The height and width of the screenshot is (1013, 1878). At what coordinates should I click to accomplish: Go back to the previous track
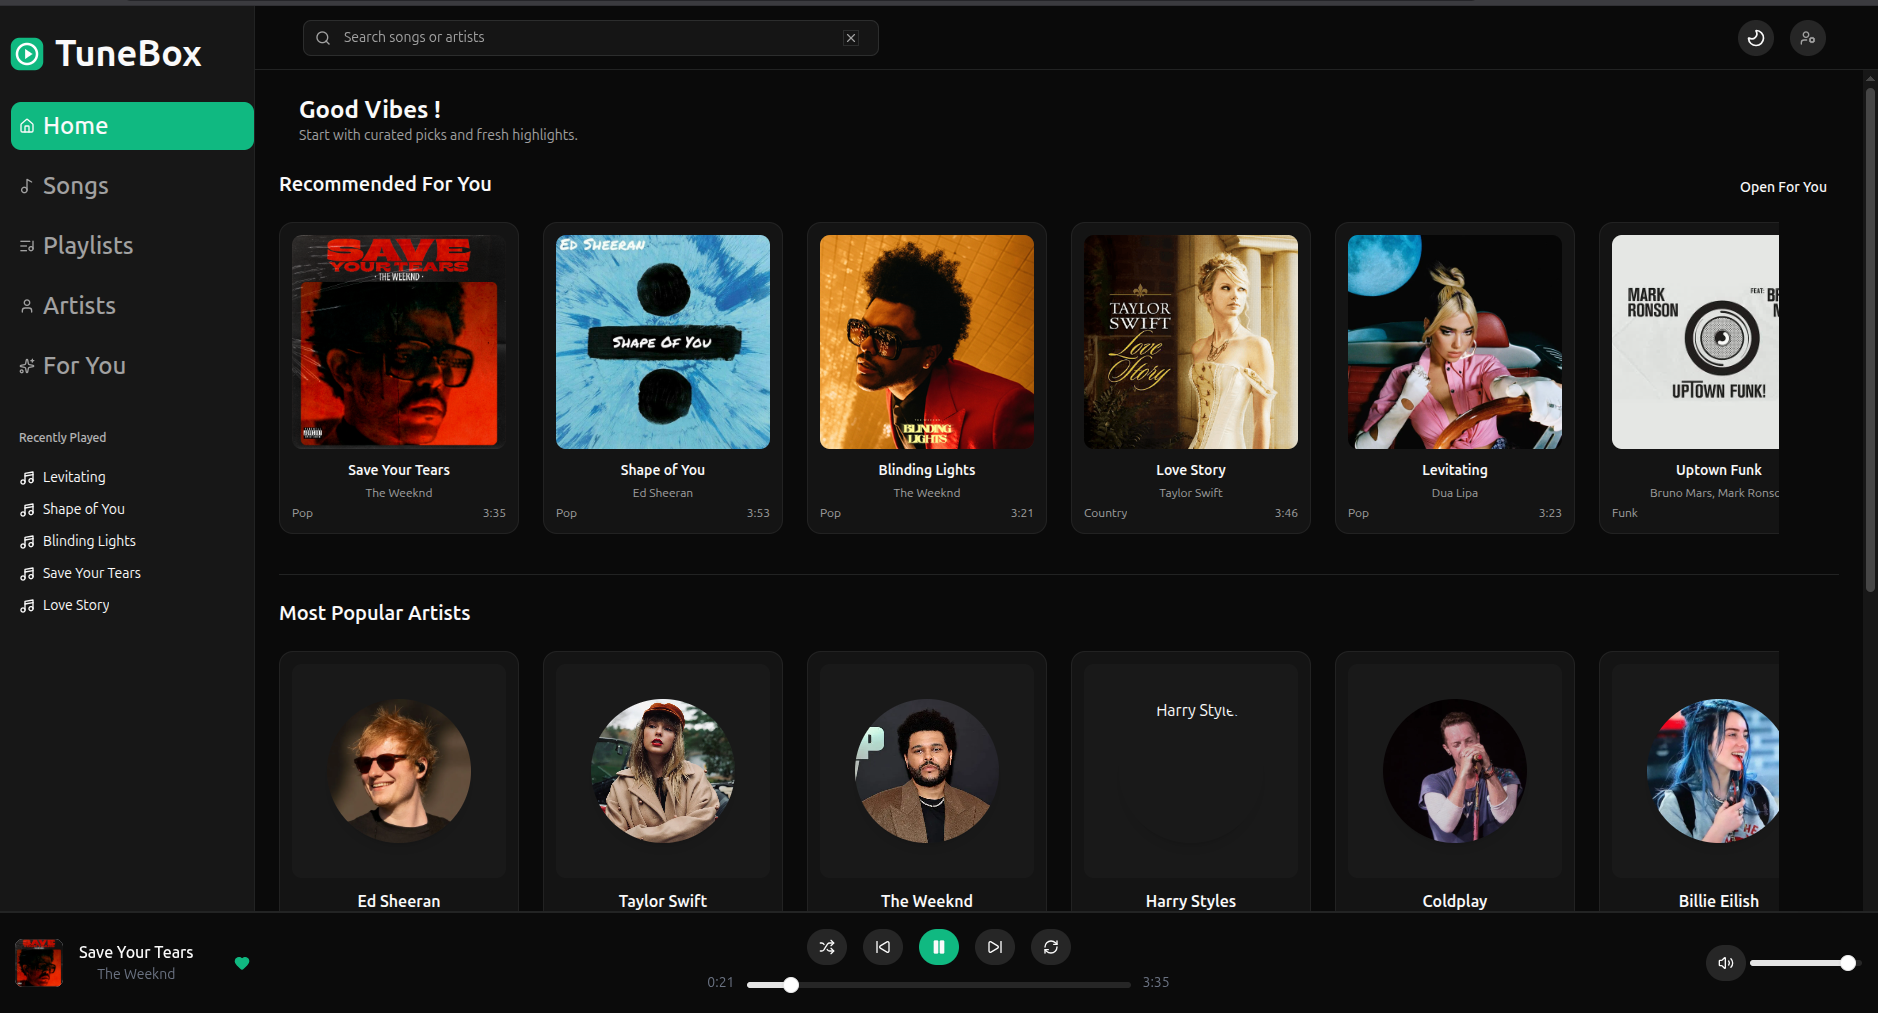pyautogui.click(x=882, y=946)
